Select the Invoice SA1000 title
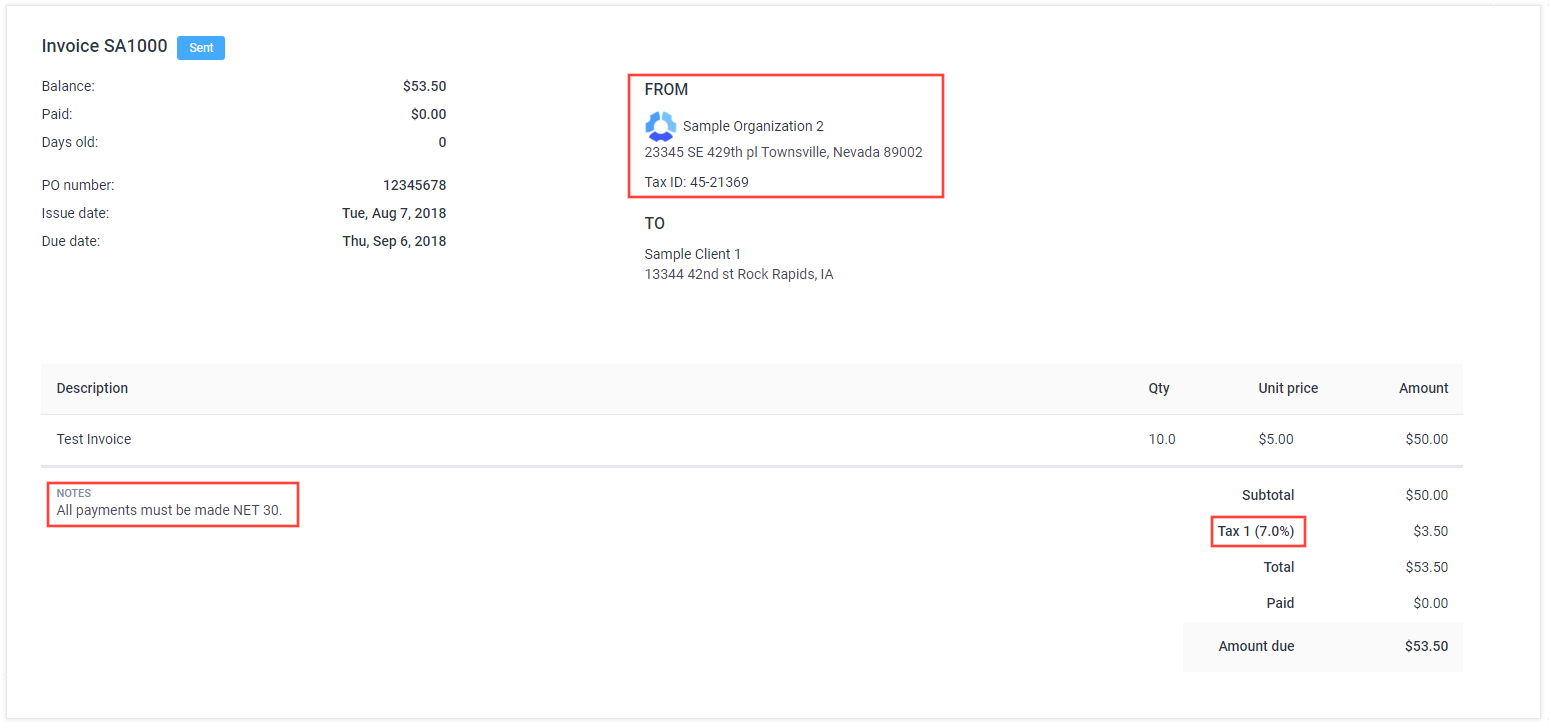 [x=104, y=47]
